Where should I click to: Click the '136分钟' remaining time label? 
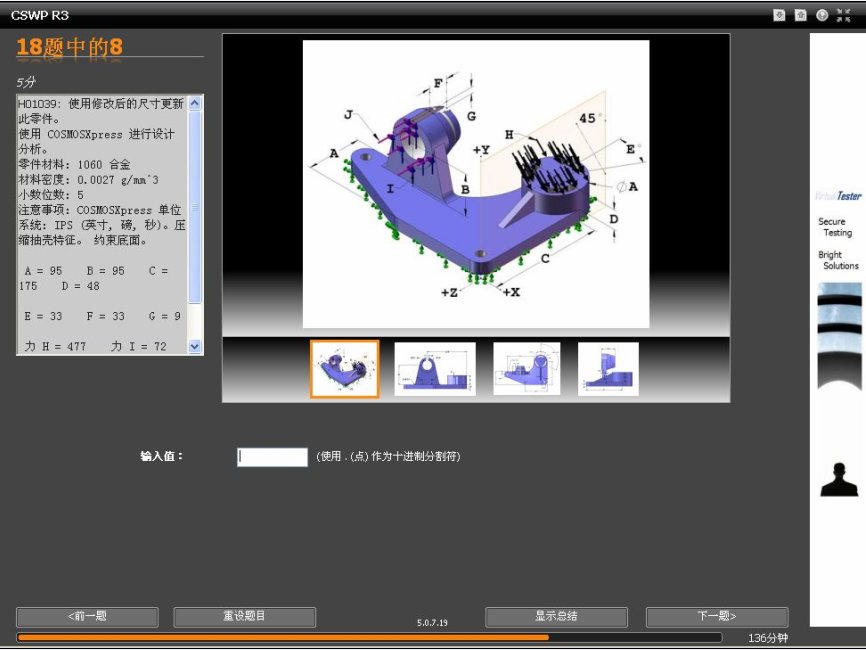coord(768,638)
